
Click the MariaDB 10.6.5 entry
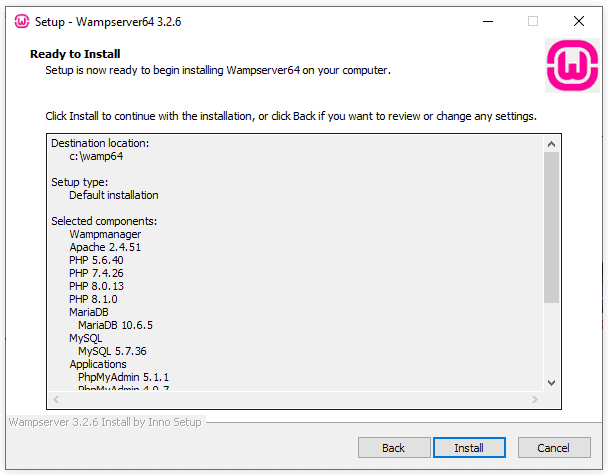(115, 325)
